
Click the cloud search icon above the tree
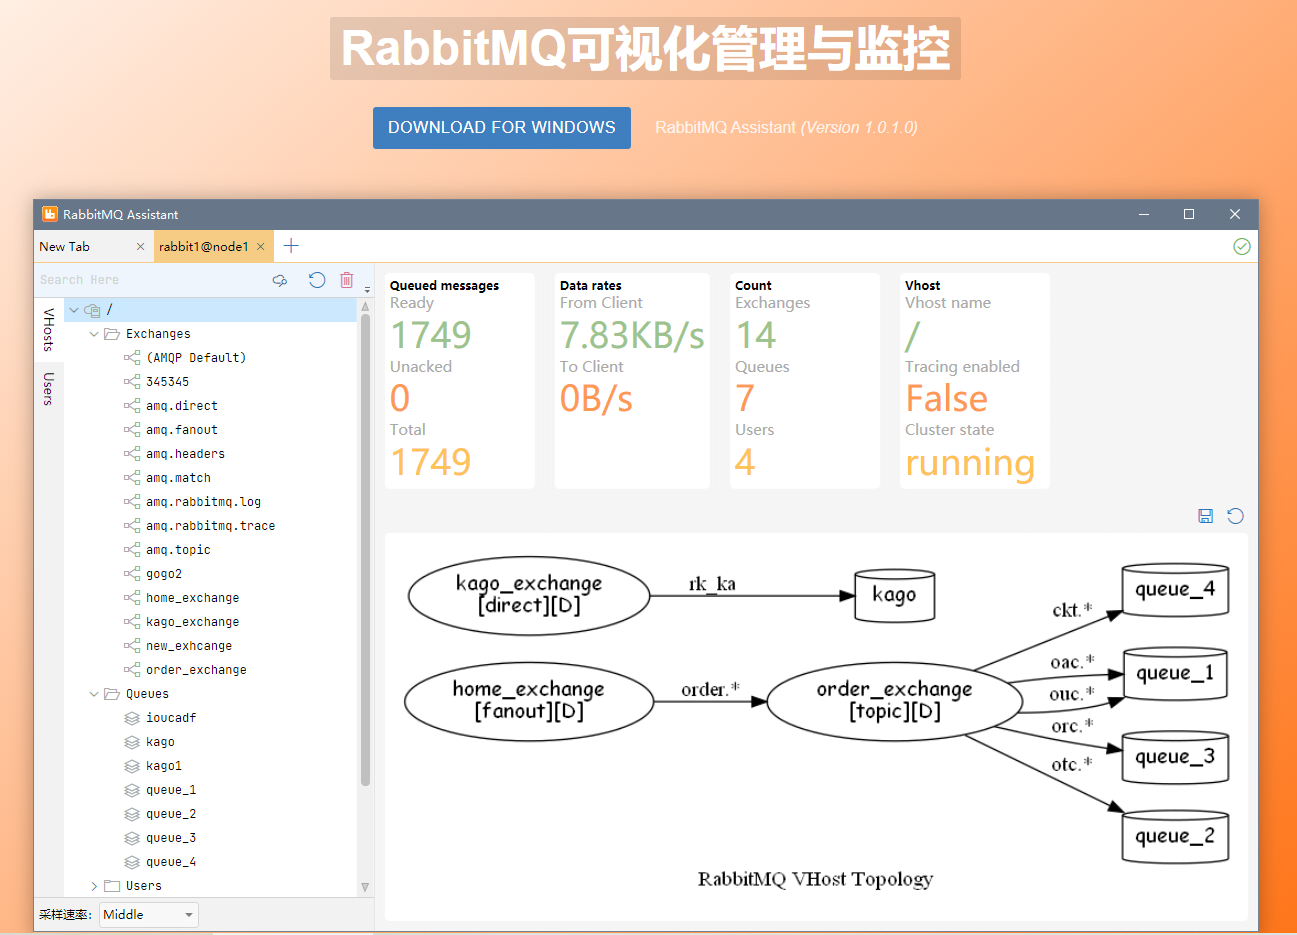(x=280, y=280)
